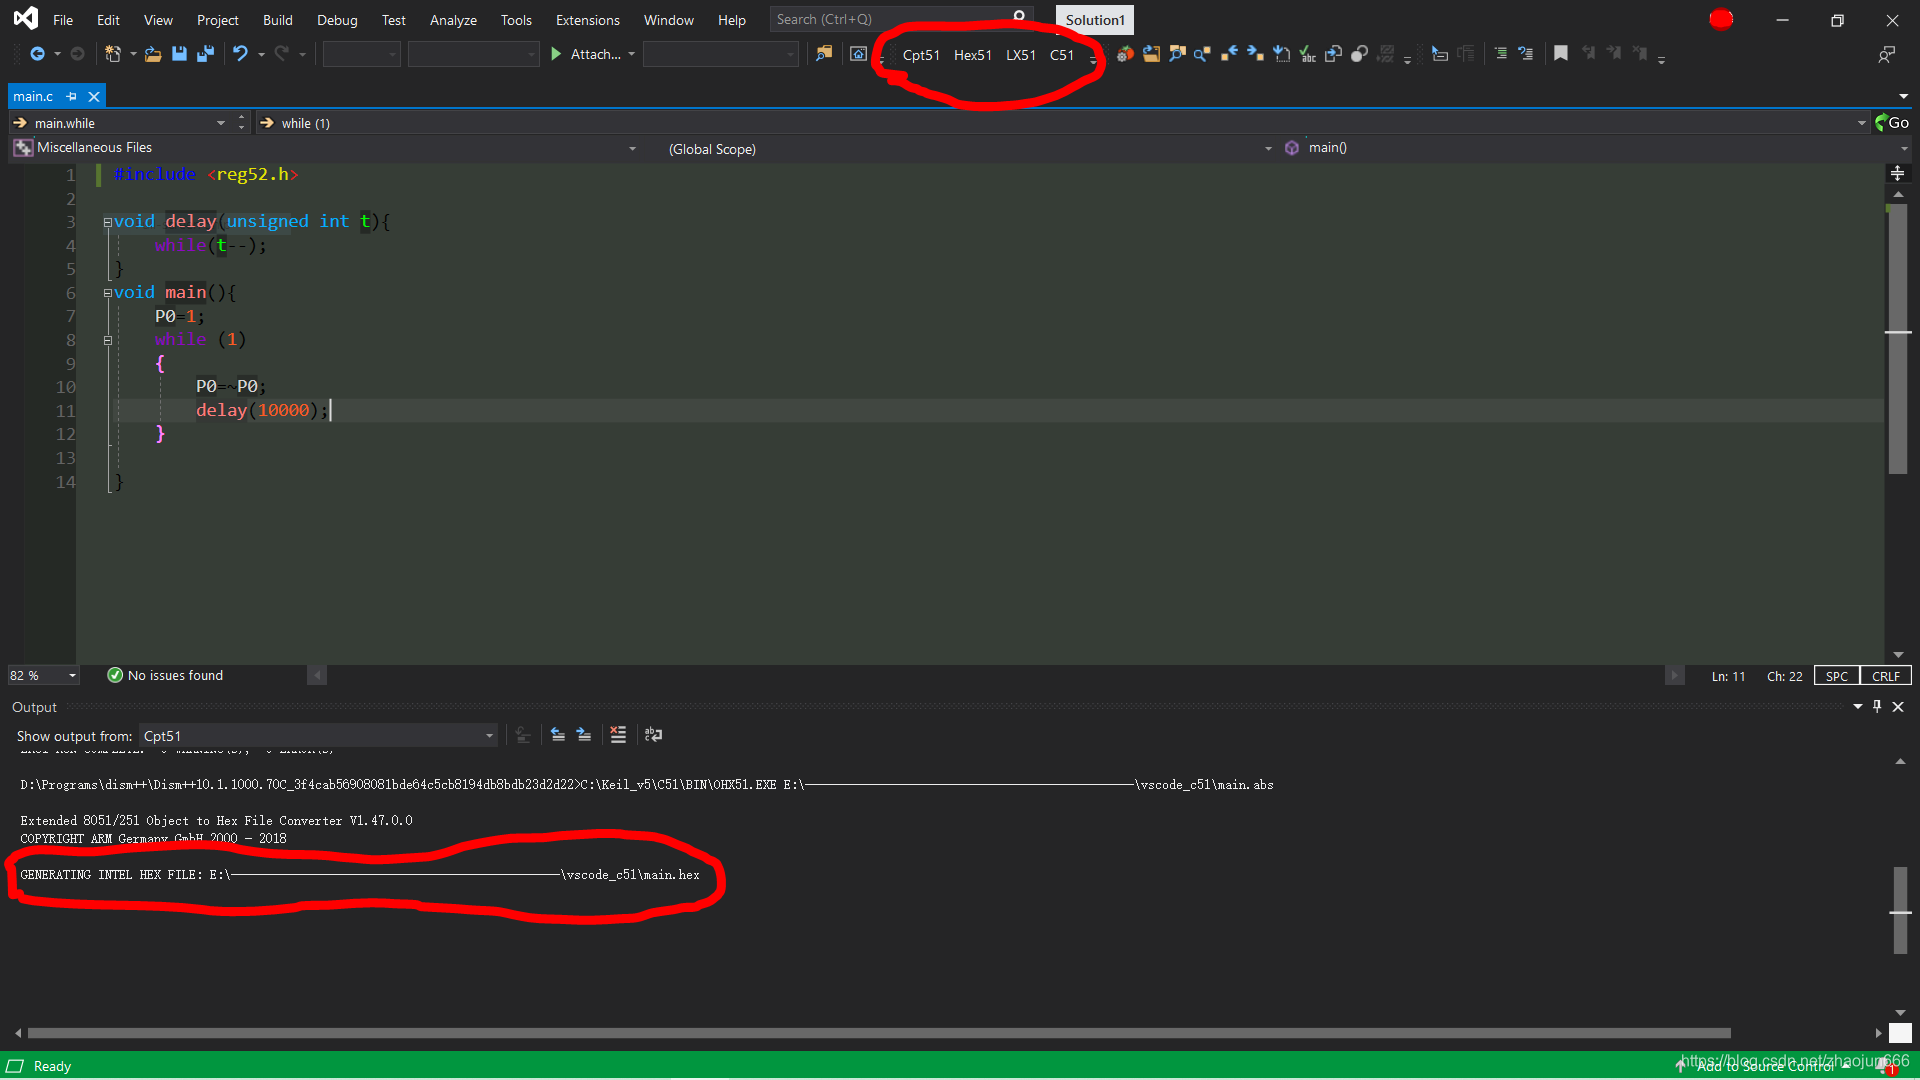Click the Solution1 configuration button

pos(1097,18)
